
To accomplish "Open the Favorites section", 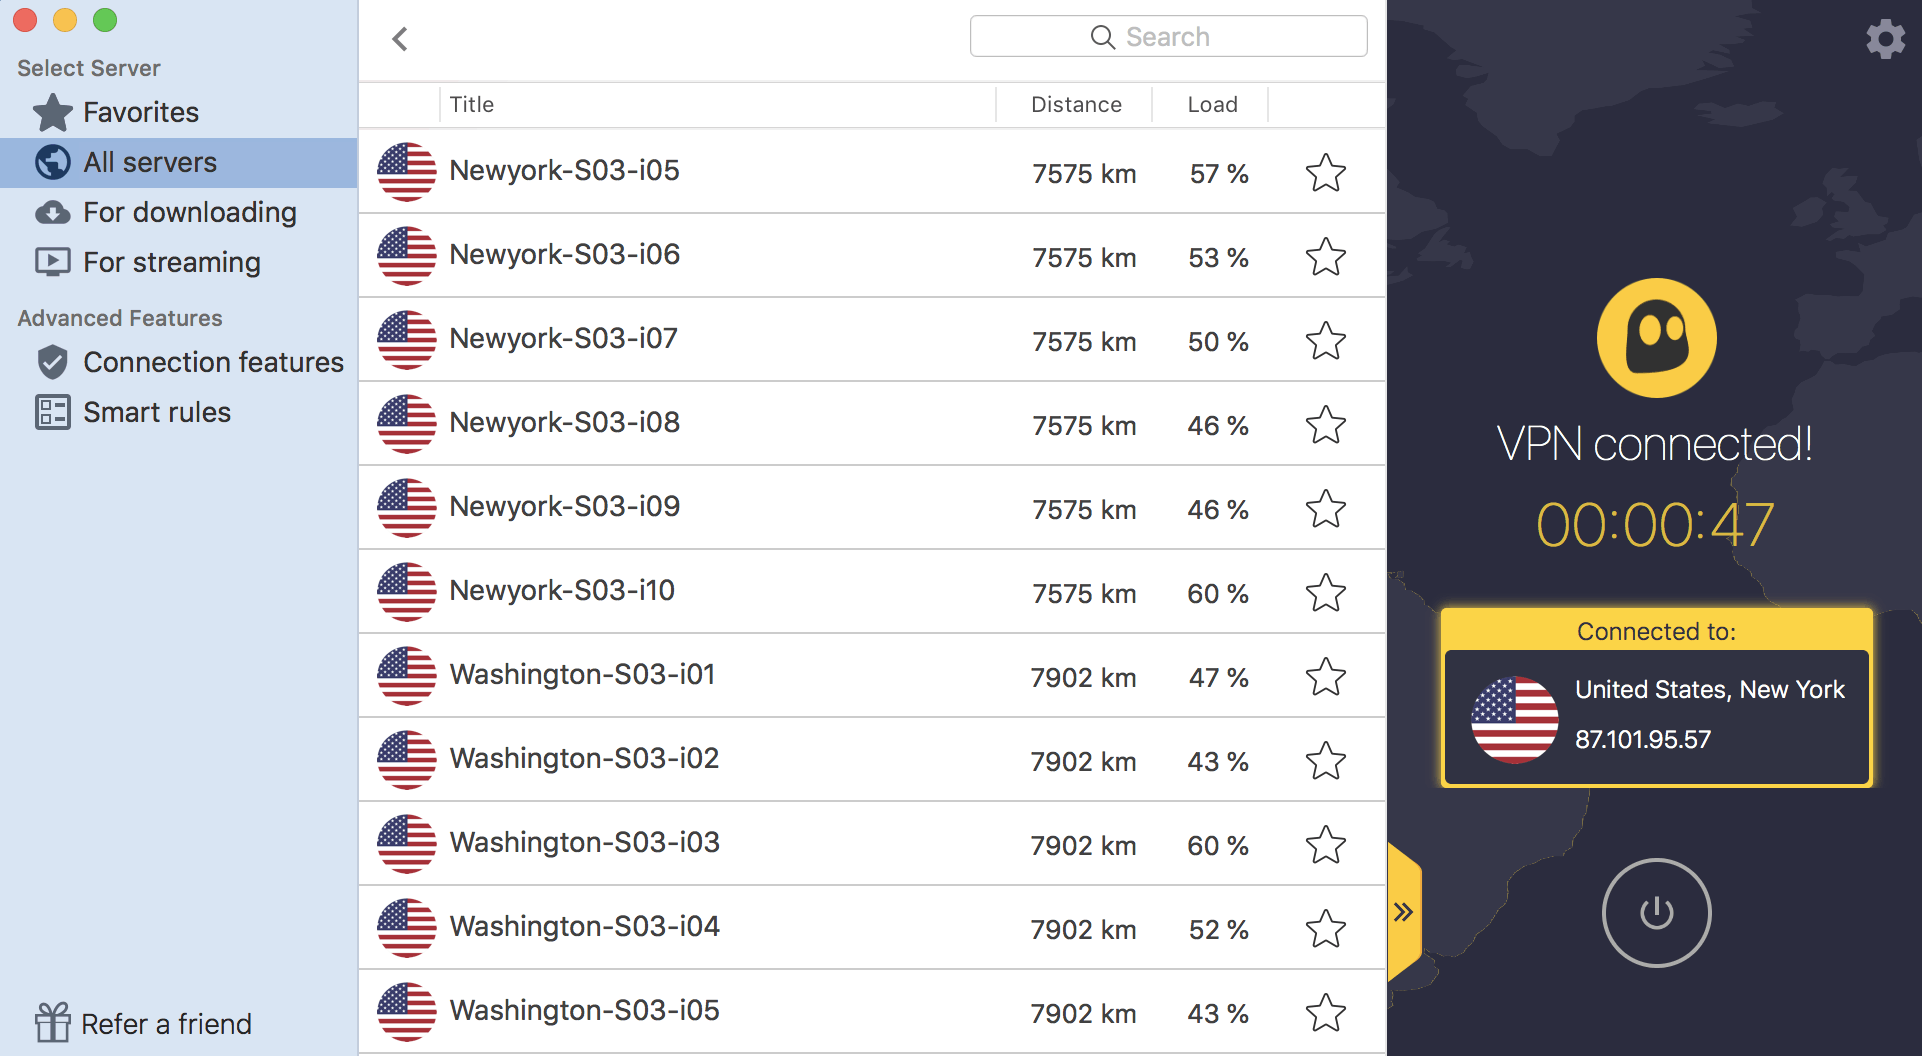I will click(x=178, y=112).
